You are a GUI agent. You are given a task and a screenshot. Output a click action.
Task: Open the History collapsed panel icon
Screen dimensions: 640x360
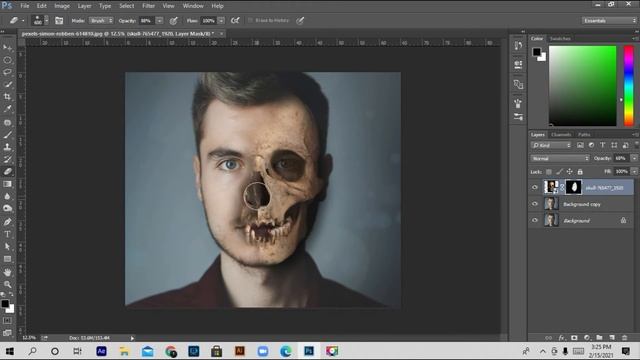(x=518, y=46)
